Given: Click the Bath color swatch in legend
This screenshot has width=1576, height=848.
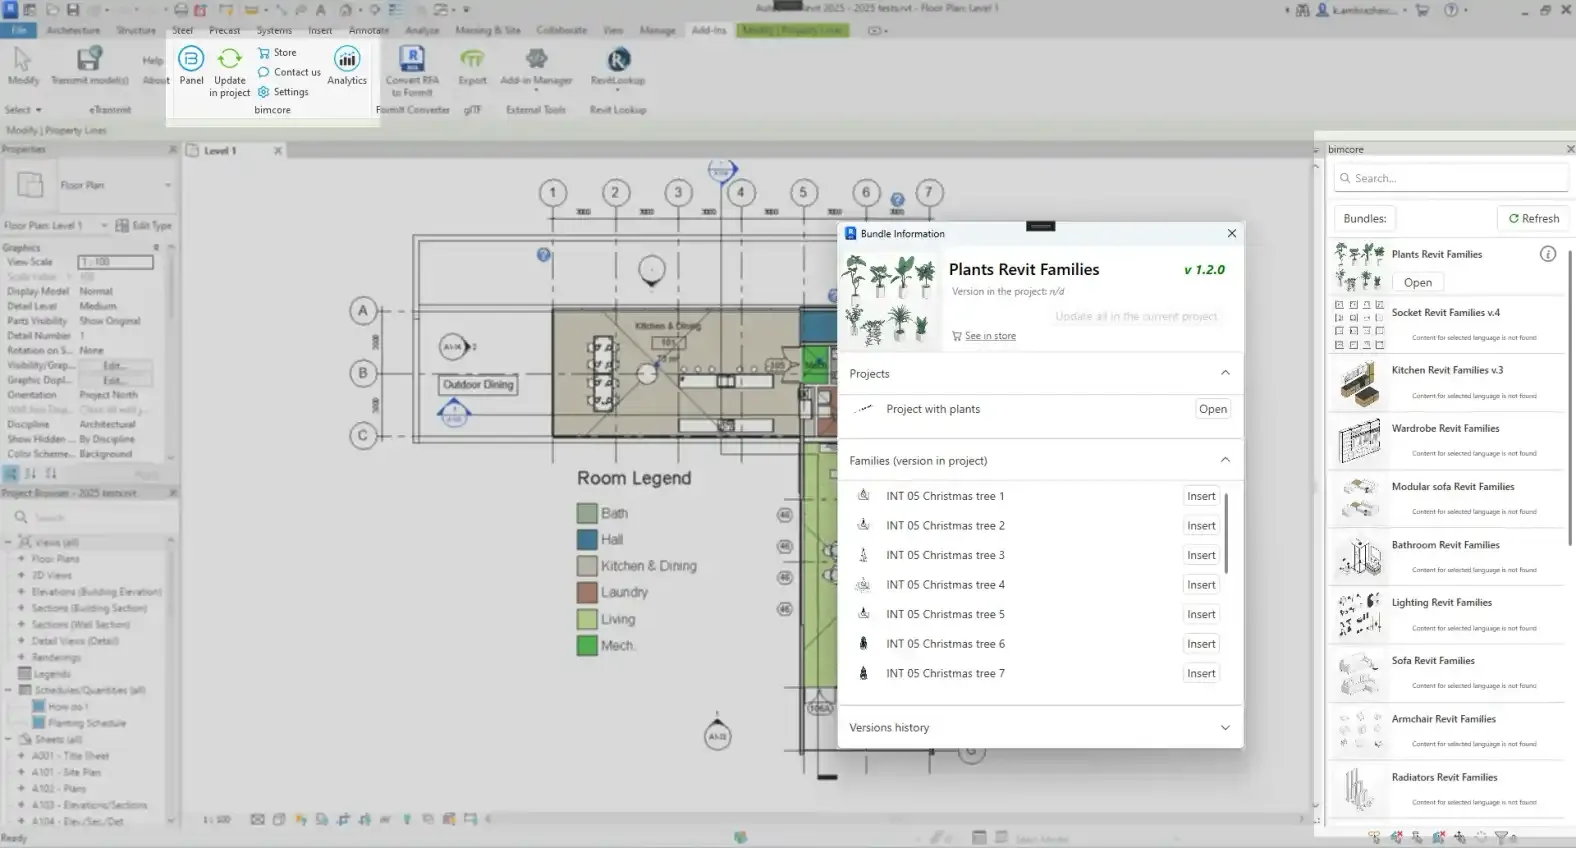Looking at the screenshot, I should coord(587,513).
